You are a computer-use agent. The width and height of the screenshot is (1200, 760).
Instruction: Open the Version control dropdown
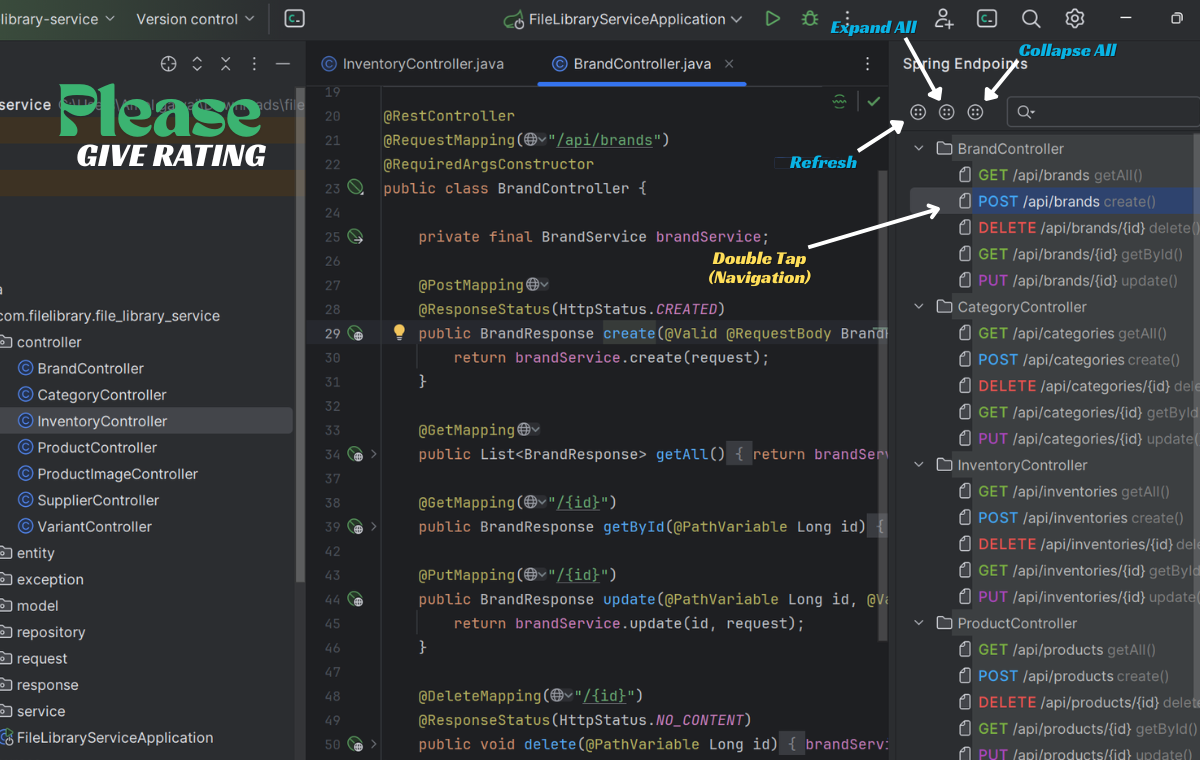coord(196,19)
